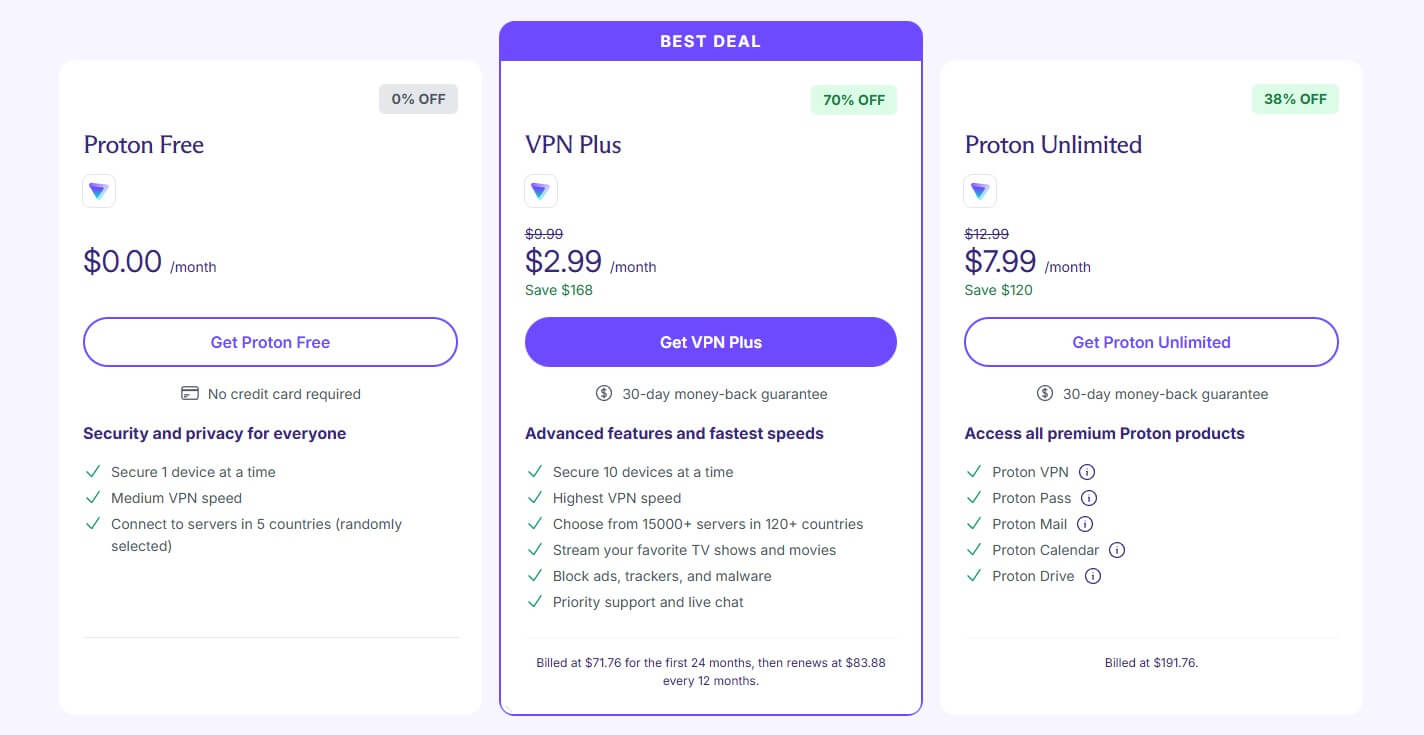Select the Get VPN Plus button
This screenshot has height=735, width=1424.
pos(710,342)
